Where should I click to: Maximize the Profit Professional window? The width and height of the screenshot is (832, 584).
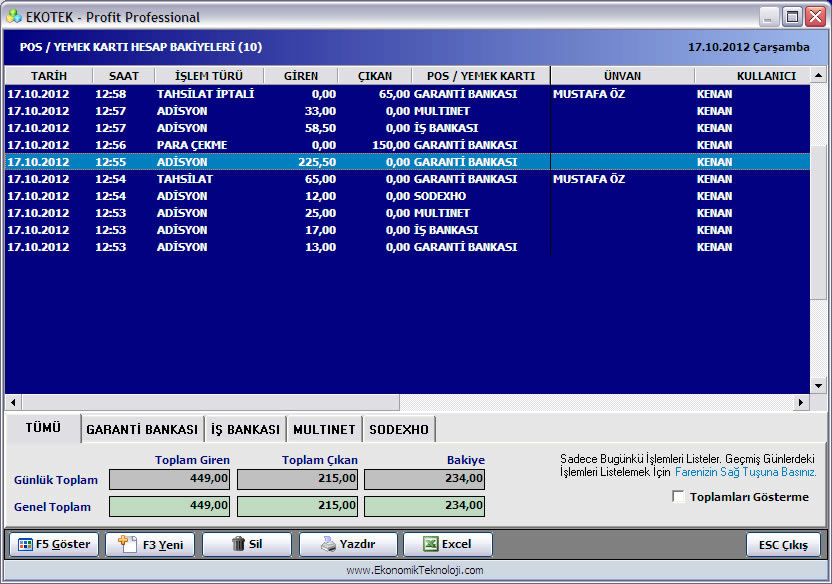coord(792,17)
